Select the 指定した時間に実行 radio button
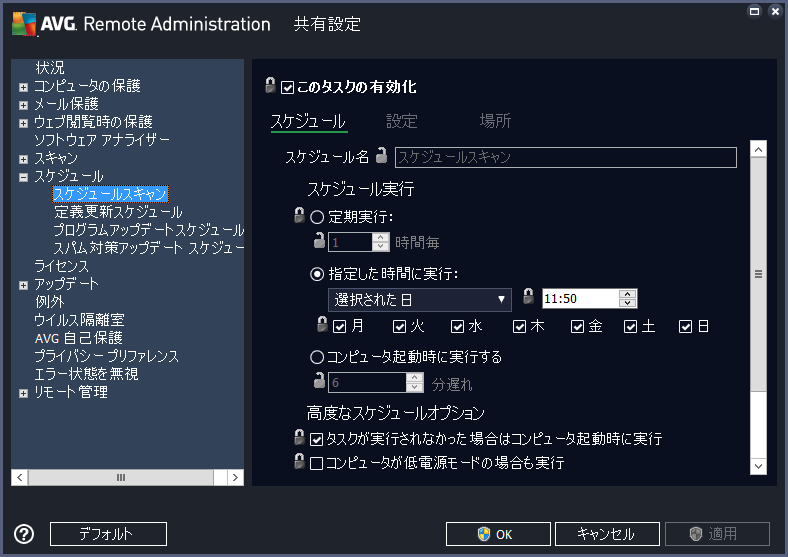The height and width of the screenshot is (557, 788). 317,274
